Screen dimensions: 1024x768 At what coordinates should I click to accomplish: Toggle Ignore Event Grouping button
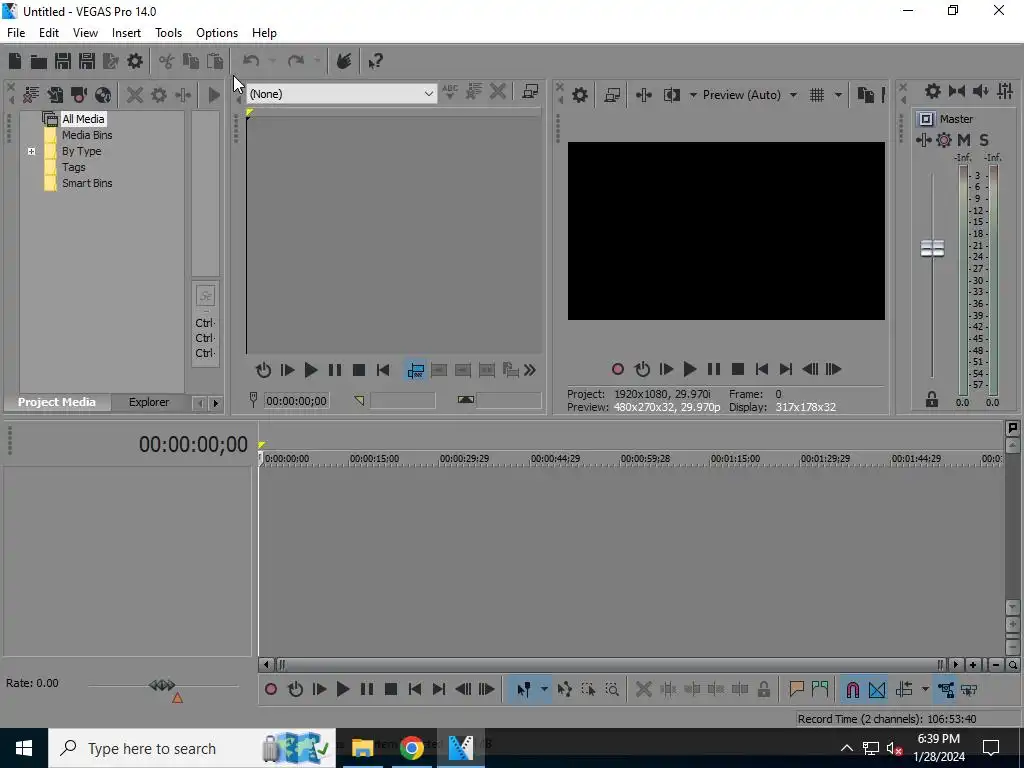(x=969, y=690)
